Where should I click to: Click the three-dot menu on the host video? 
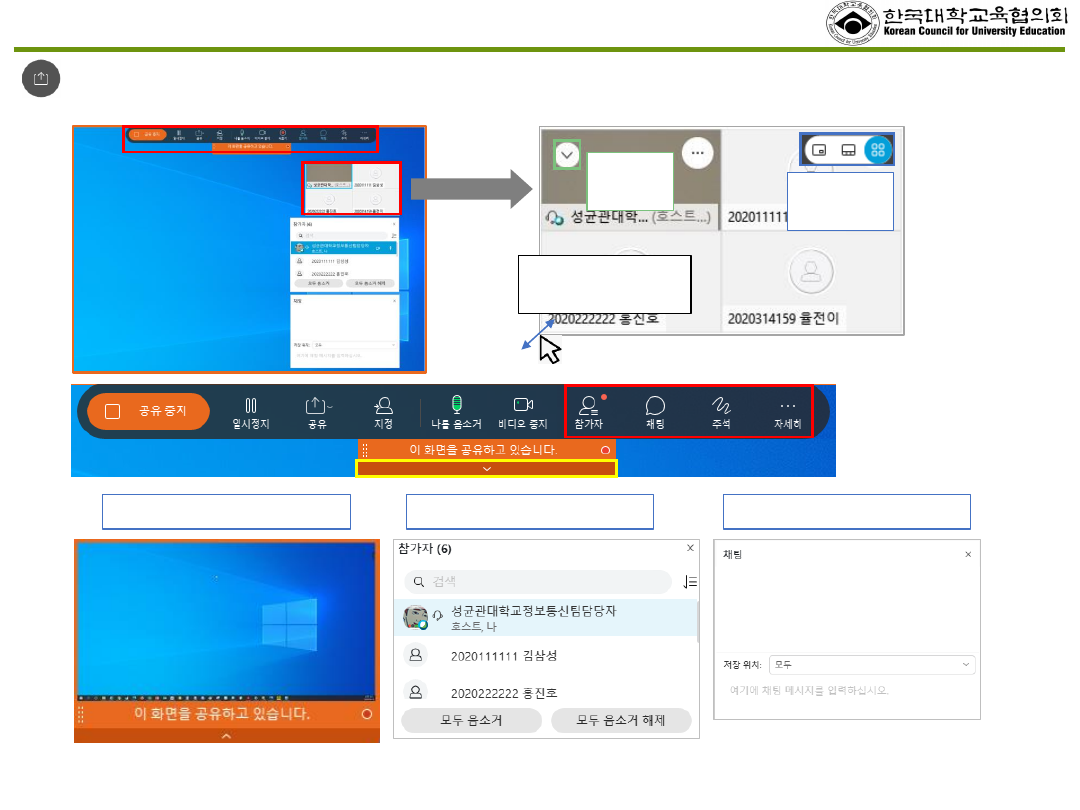[x=698, y=153]
